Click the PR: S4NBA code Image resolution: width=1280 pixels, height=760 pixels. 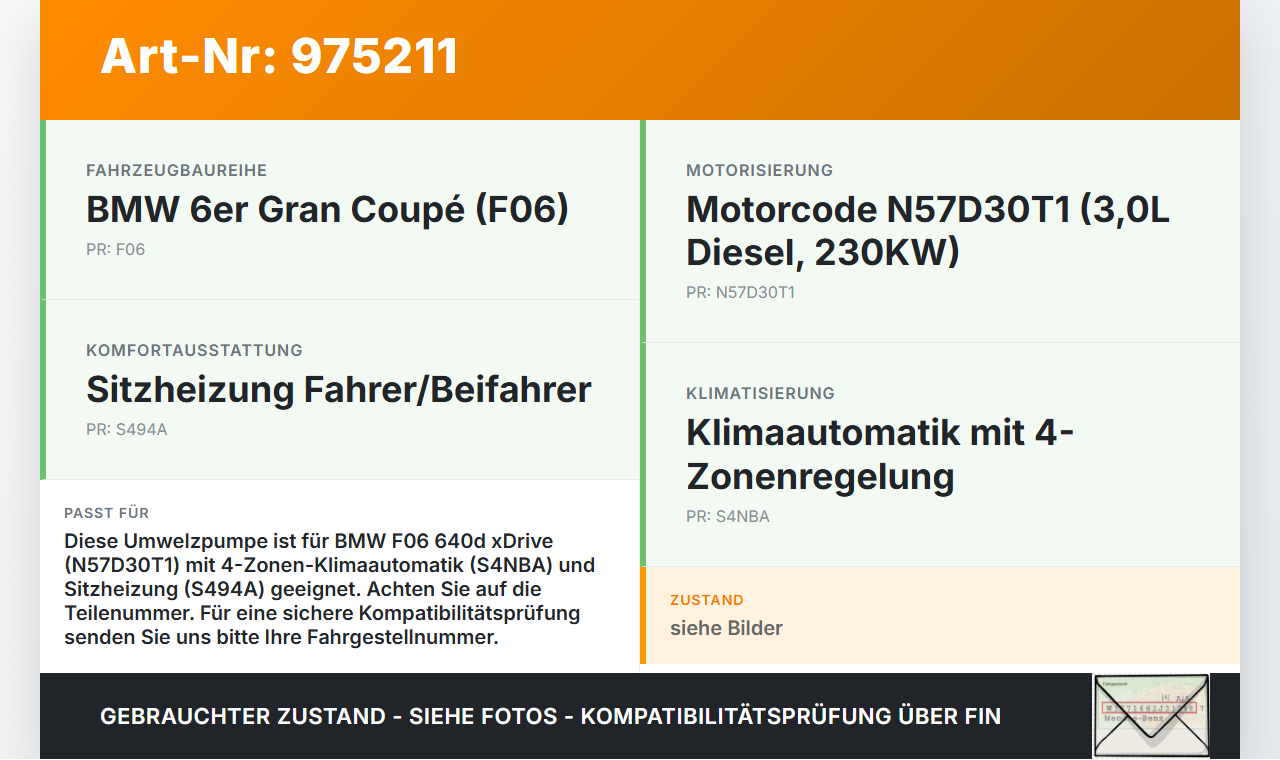727,516
